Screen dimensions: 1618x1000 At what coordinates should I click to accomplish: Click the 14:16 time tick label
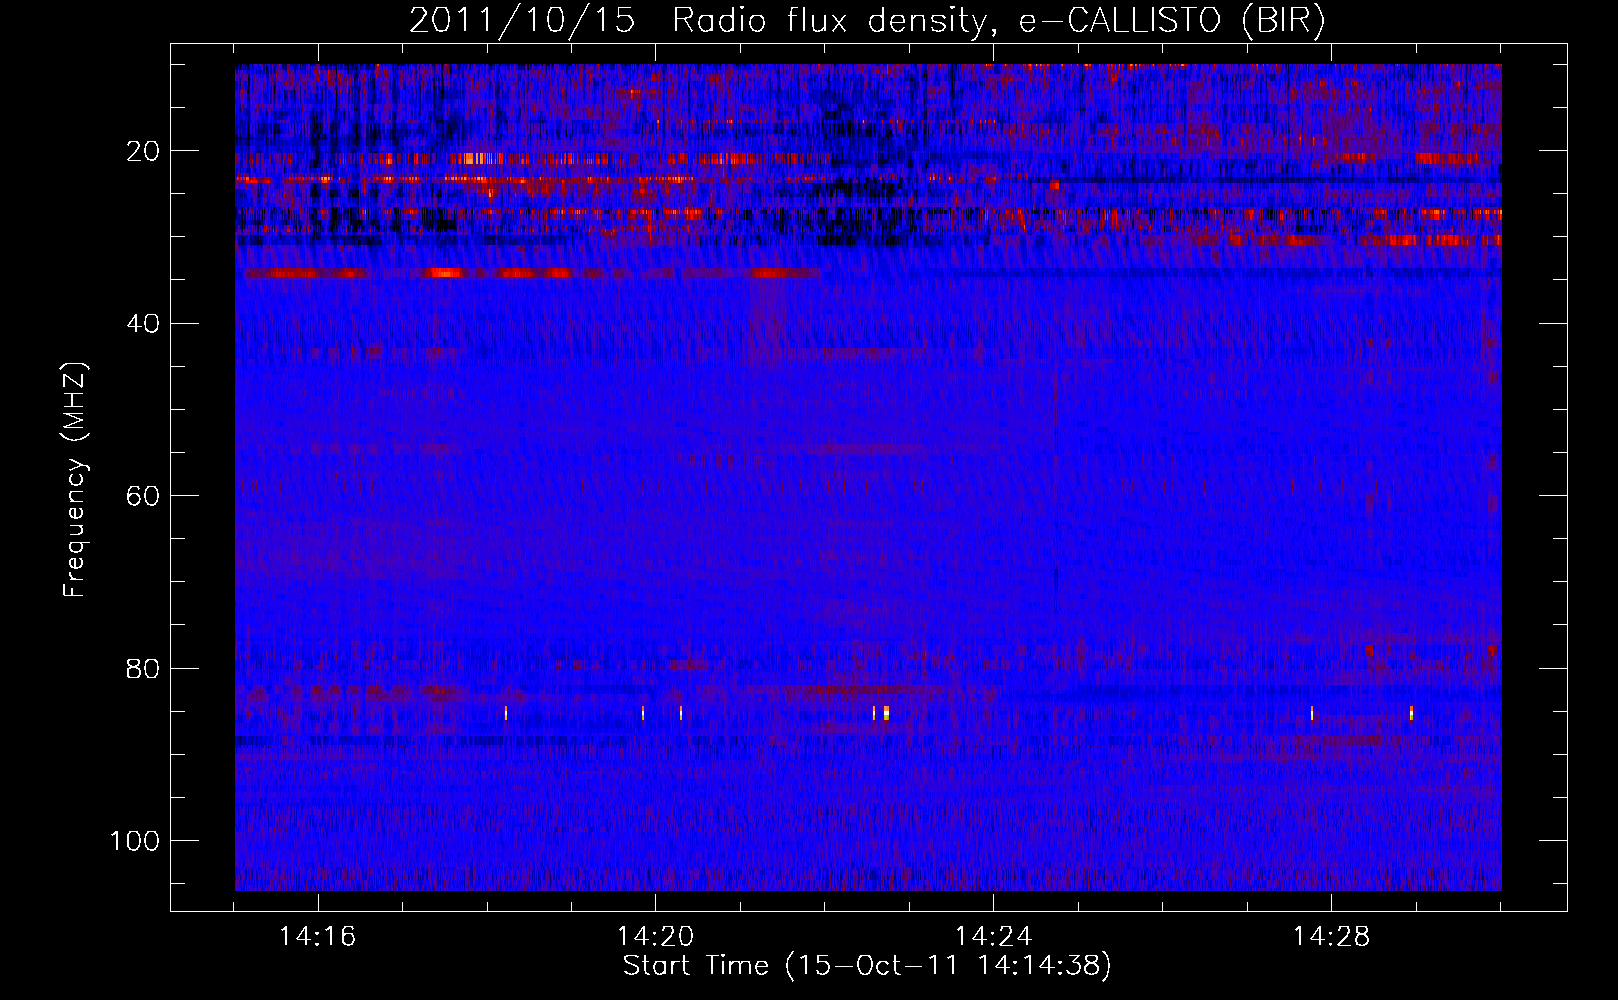317,937
